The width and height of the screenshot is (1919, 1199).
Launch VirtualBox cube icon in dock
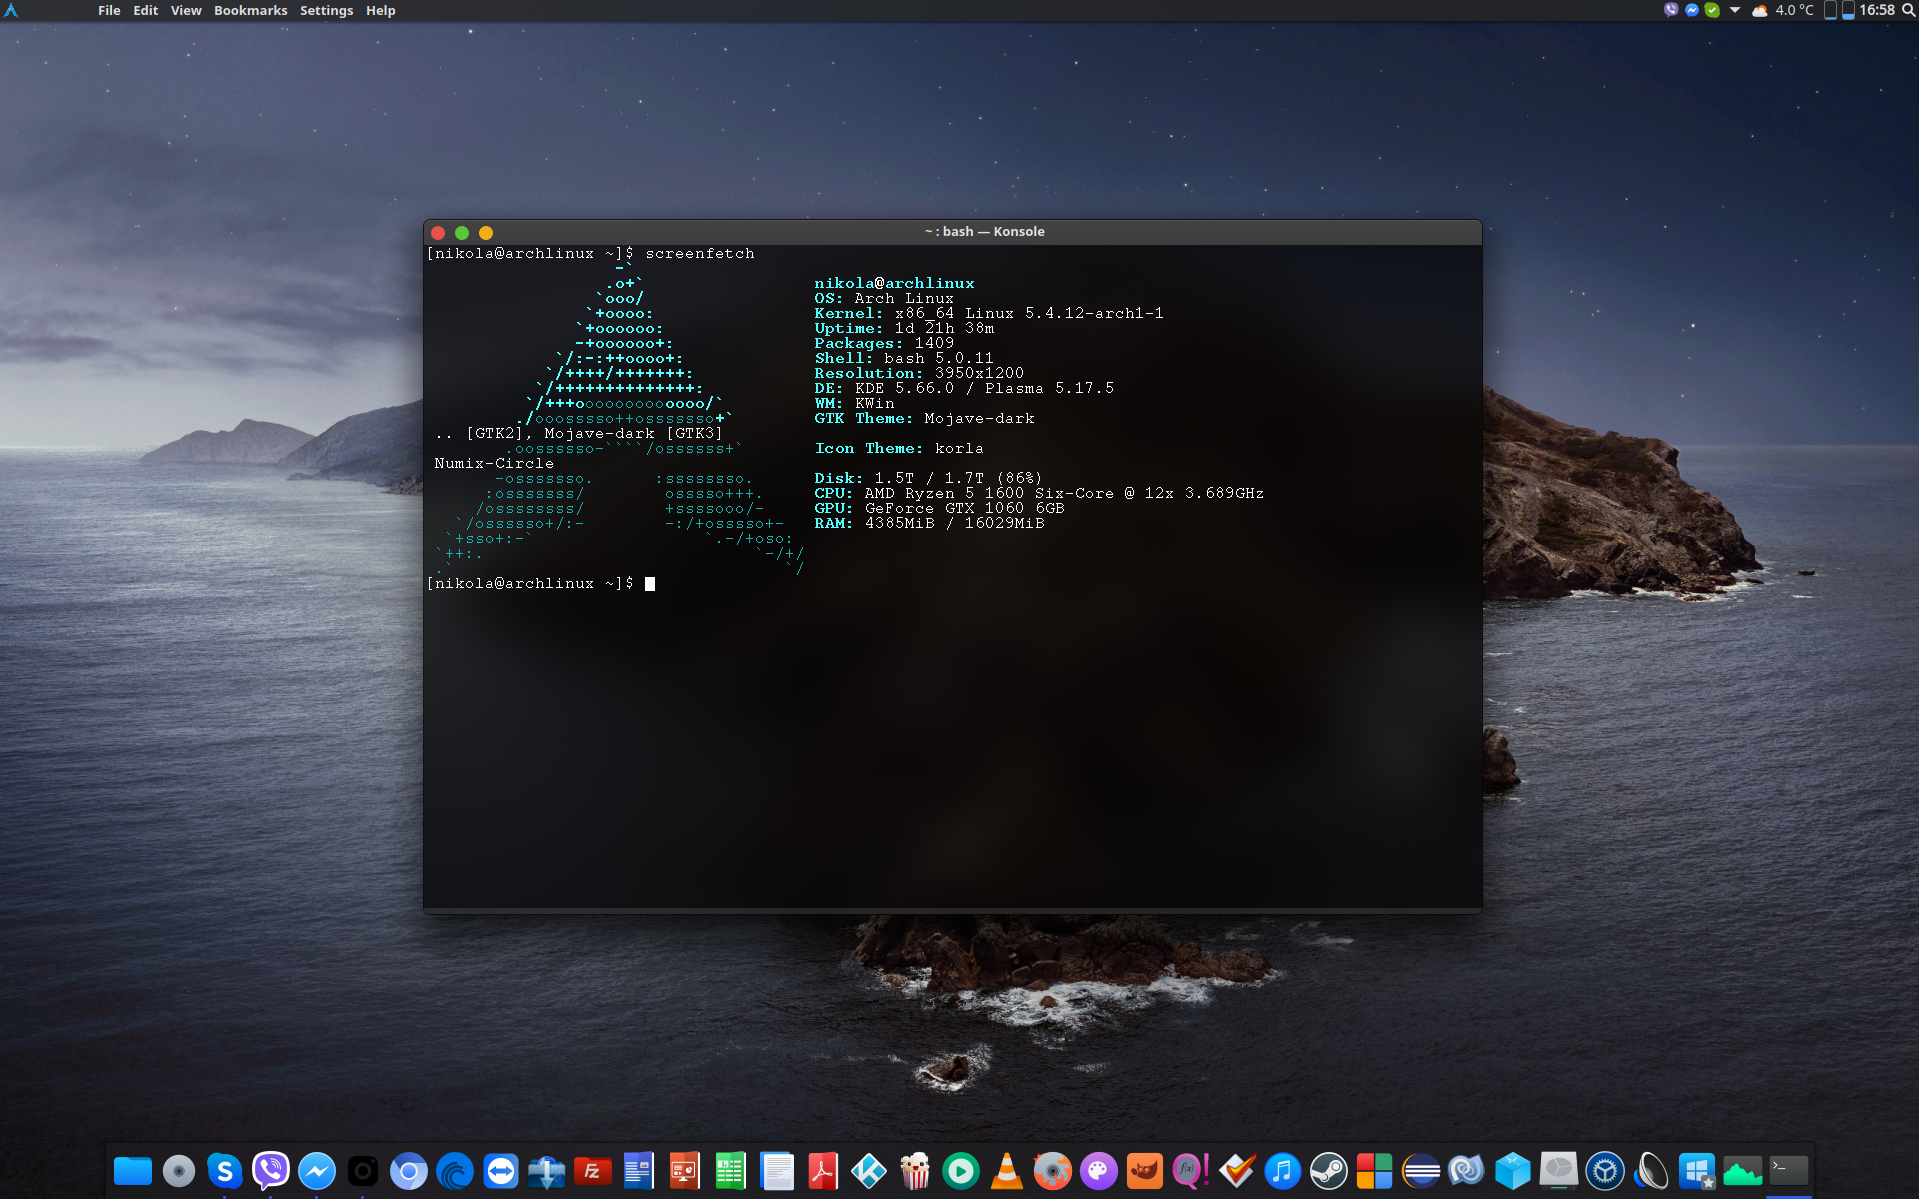[1513, 1171]
